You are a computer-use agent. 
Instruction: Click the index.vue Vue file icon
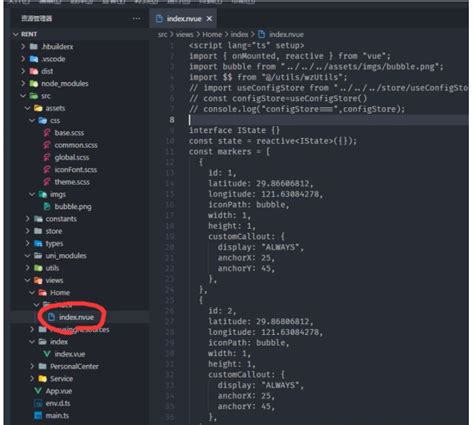point(47,354)
